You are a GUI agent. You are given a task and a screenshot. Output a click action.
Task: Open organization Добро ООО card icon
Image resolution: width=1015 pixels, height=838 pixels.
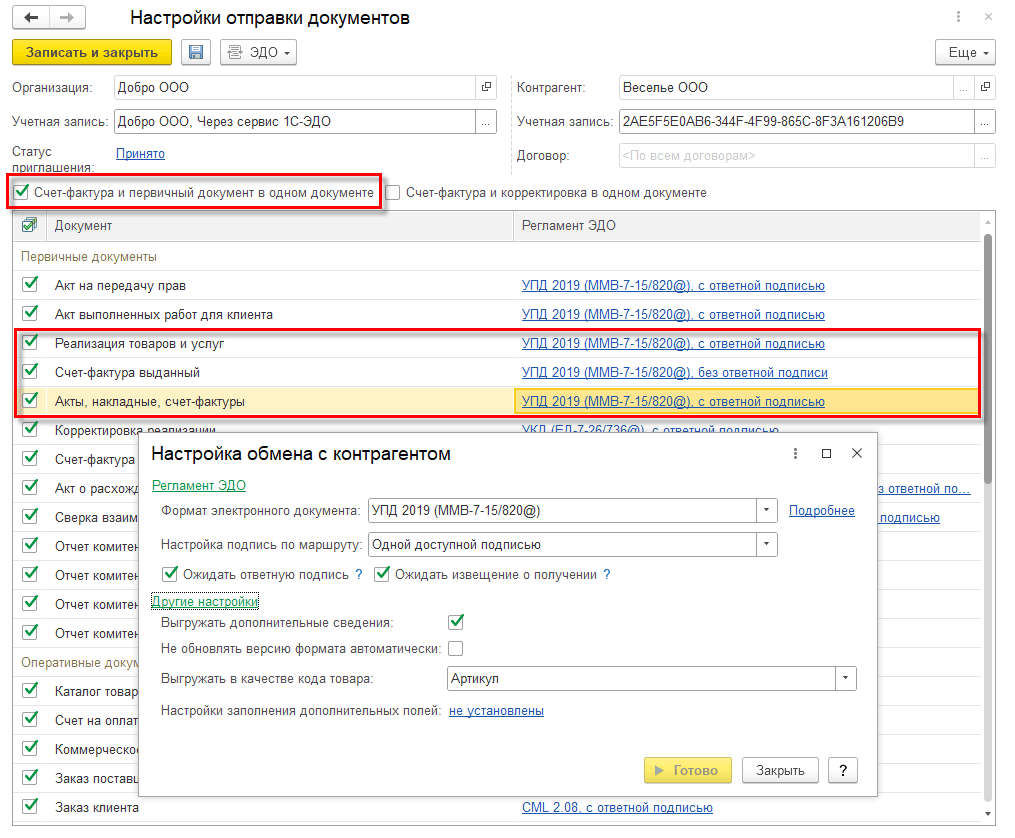tap(486, 87)
